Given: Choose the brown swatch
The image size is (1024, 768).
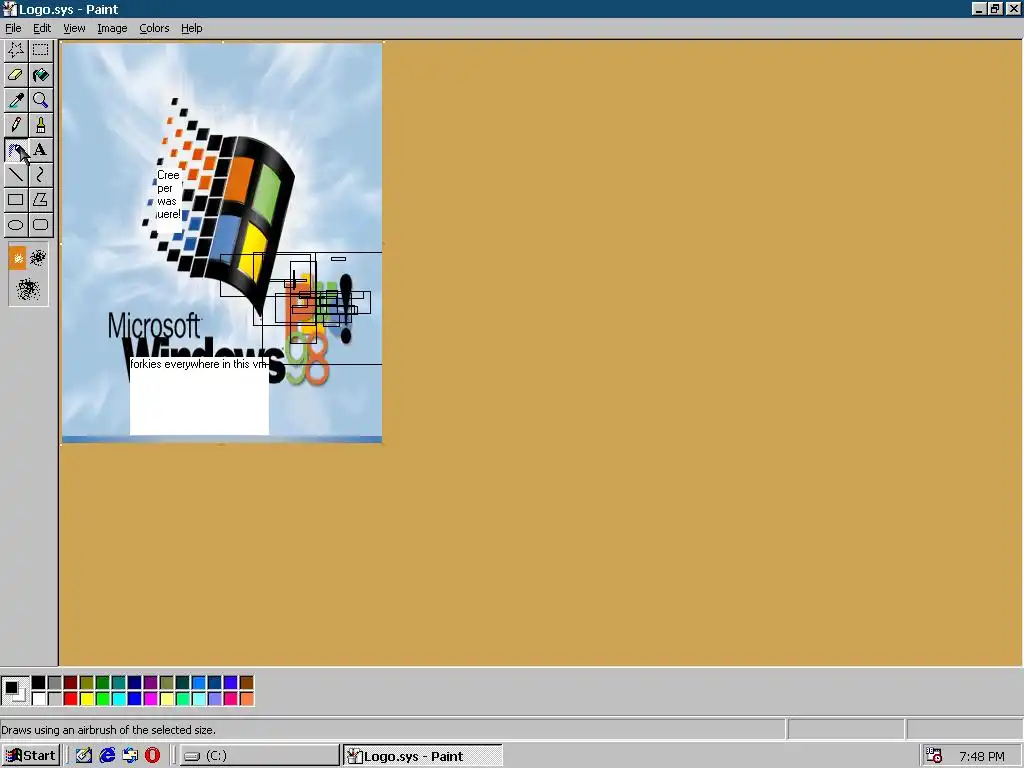Looking at the screenshot, I should (247, 683).
